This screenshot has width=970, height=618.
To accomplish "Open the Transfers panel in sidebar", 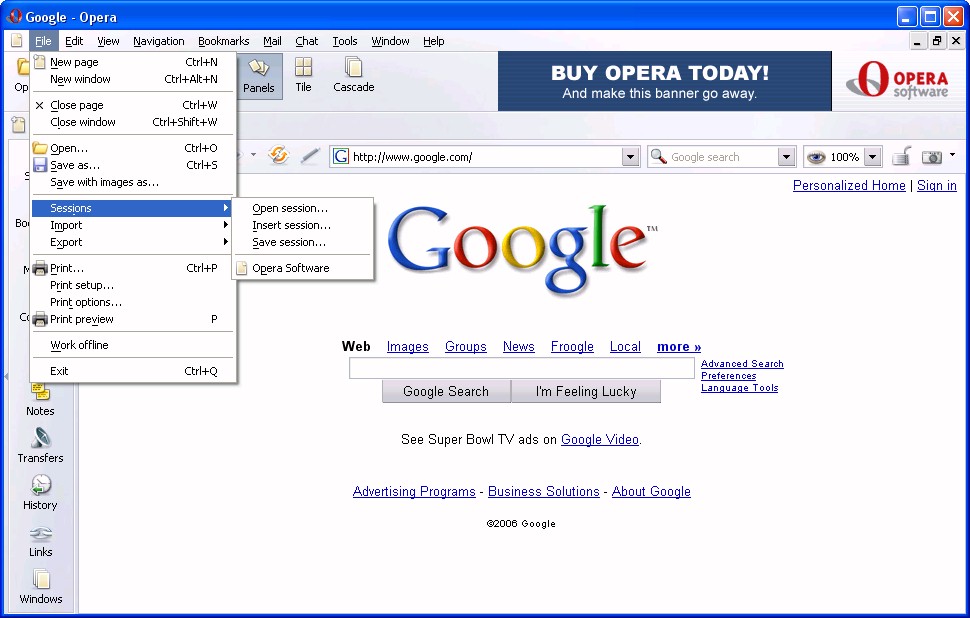I will [x=40, y=445].
